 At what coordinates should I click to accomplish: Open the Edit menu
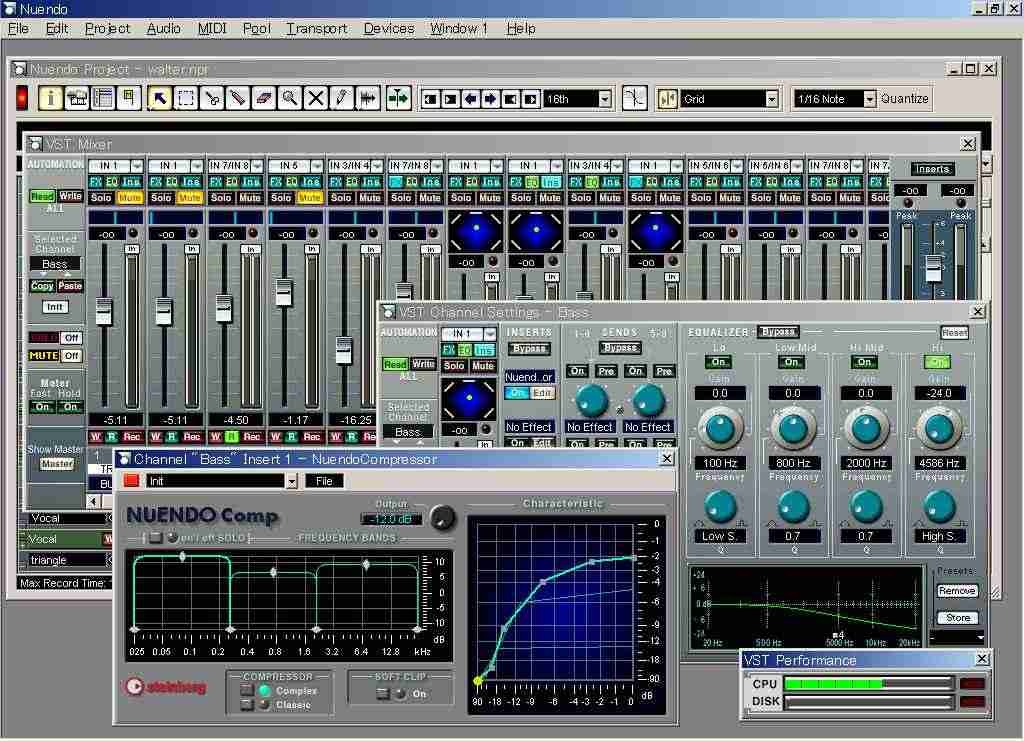point(57,29)
